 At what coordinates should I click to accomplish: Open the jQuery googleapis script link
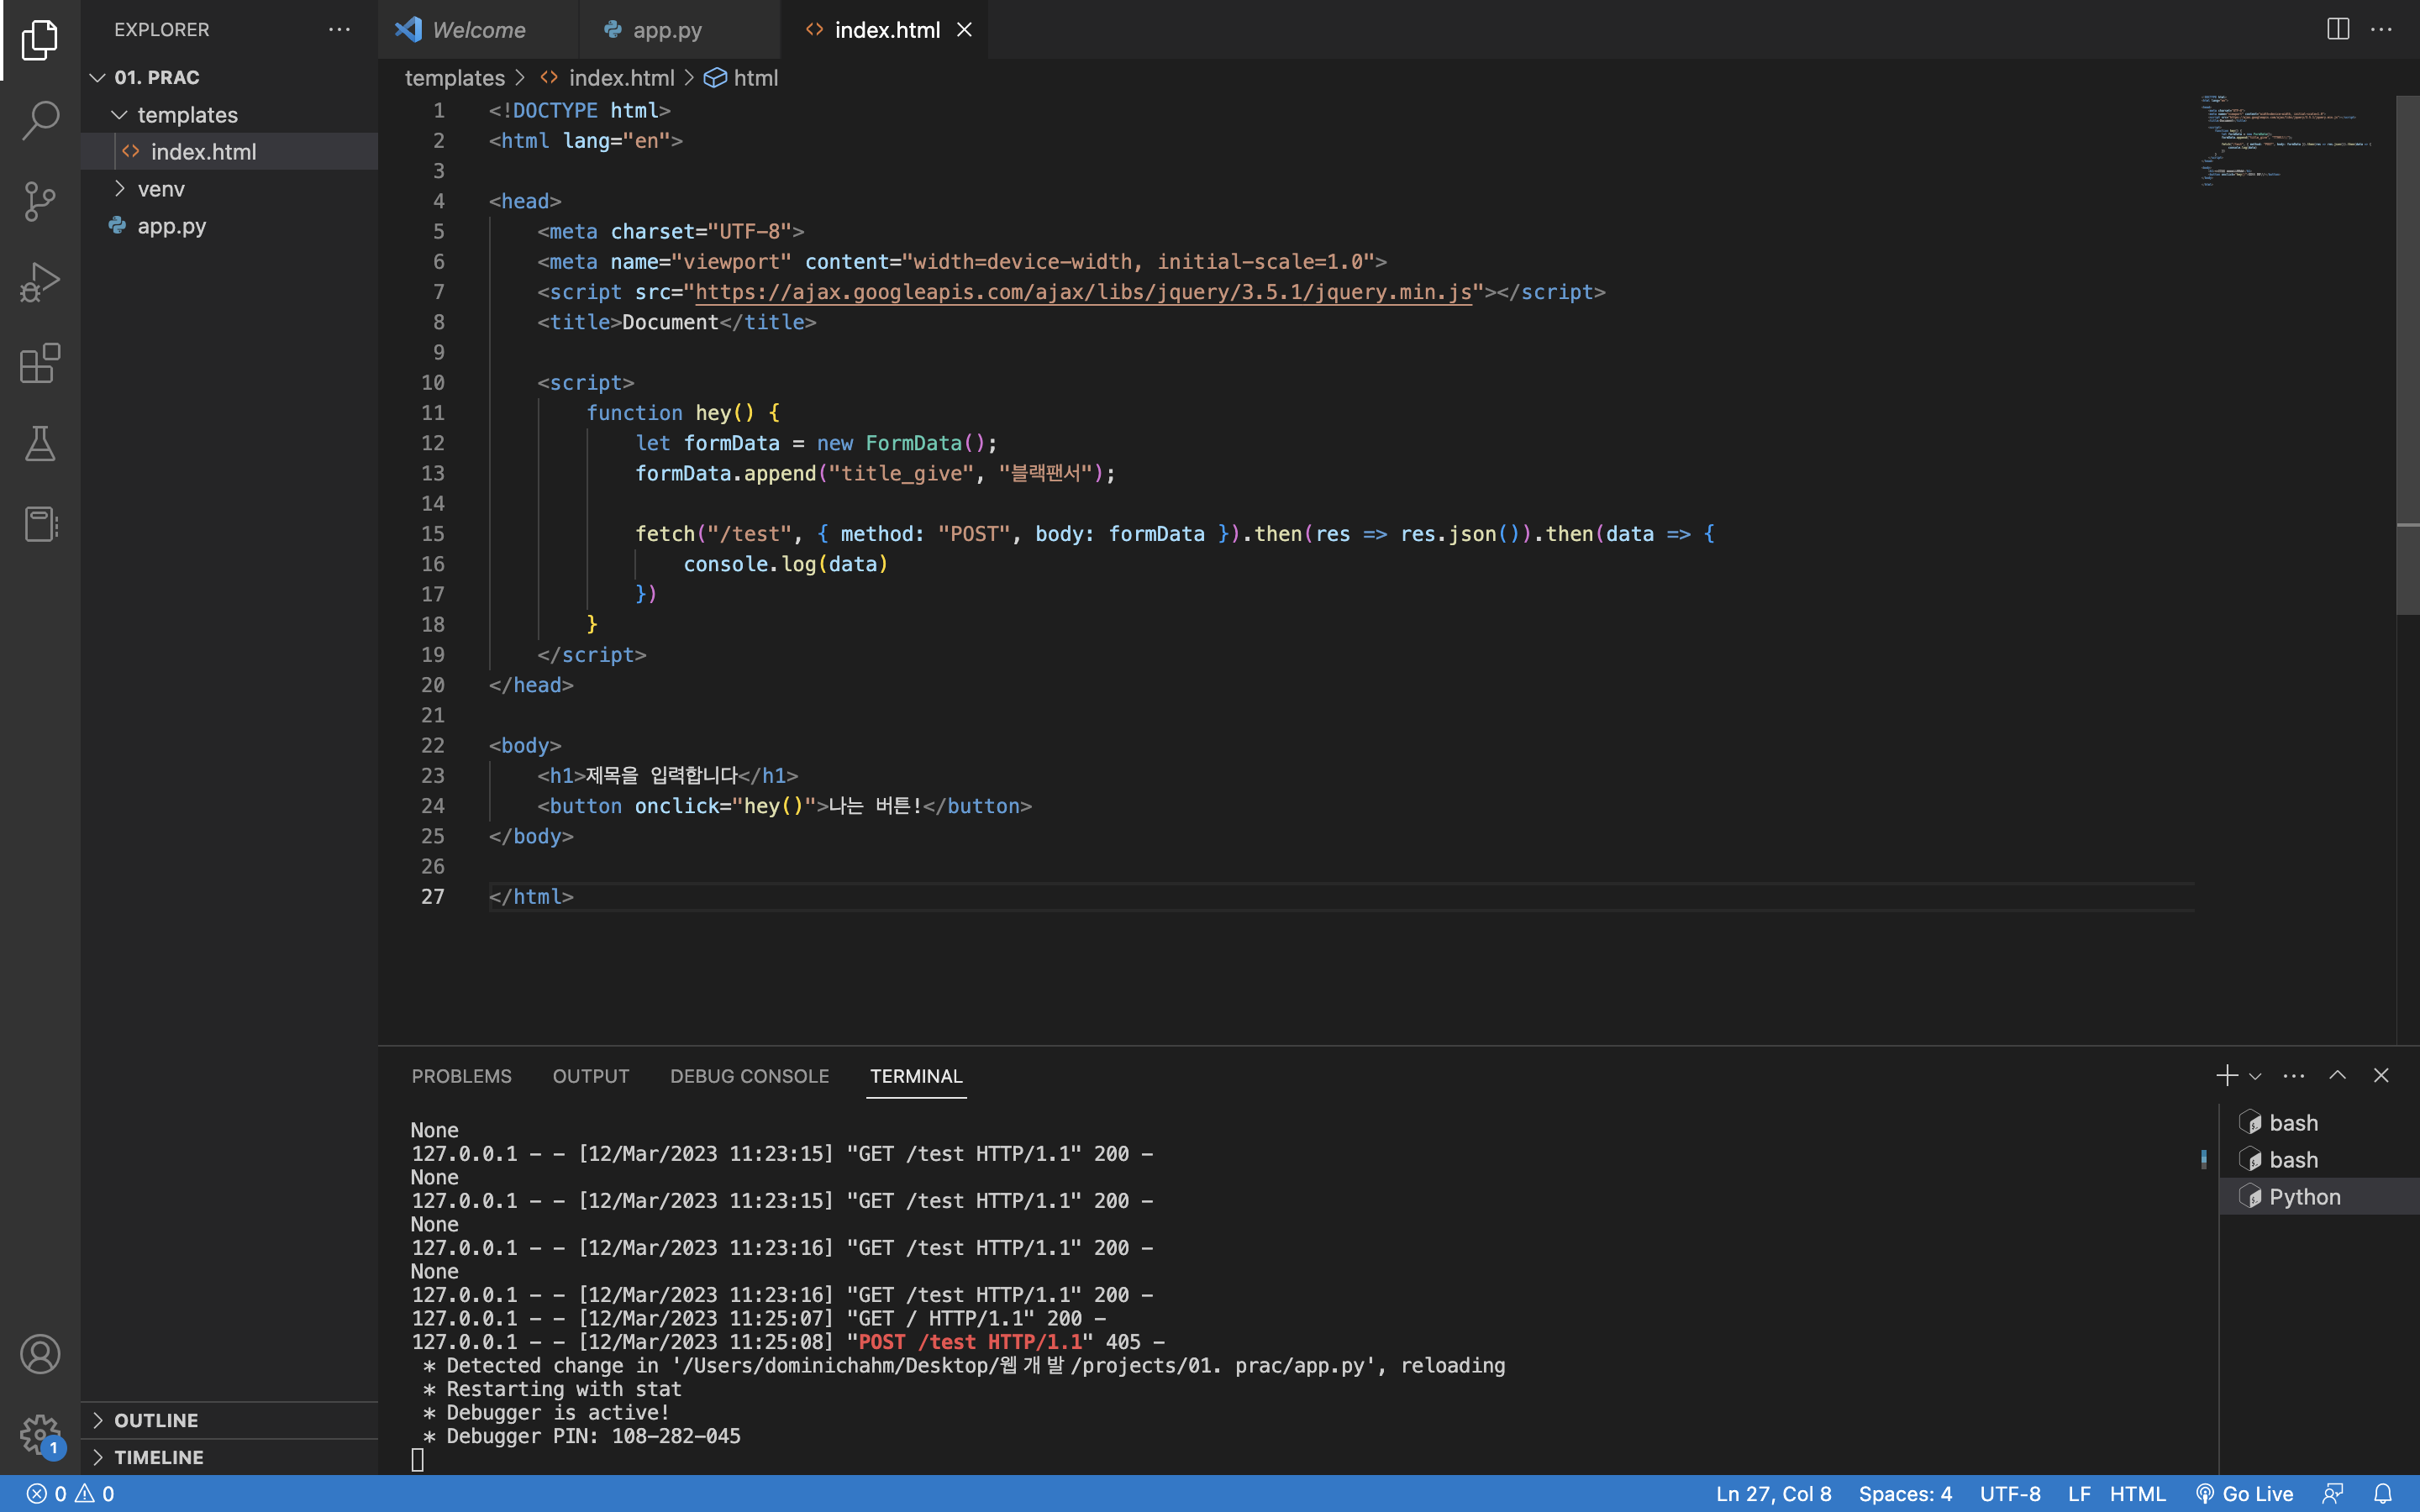[1083, 292]
